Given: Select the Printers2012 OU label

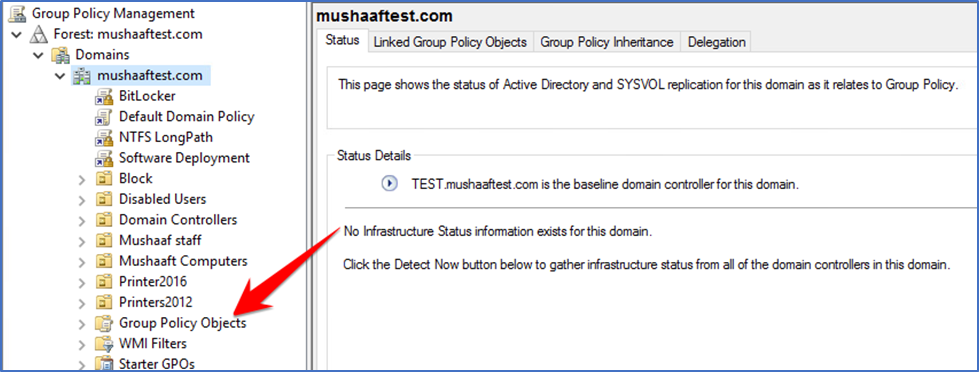Looking at the screenshot, I should (155, 302).
